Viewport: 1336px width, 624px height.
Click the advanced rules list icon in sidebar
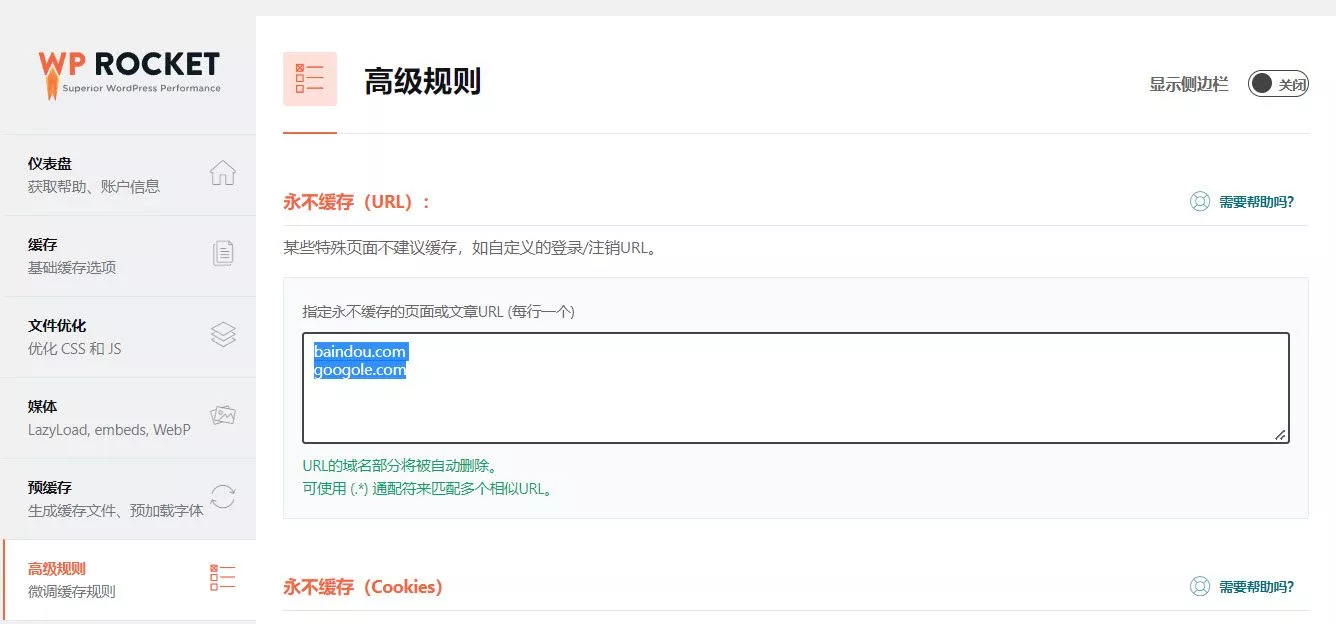tap(223, 578)
